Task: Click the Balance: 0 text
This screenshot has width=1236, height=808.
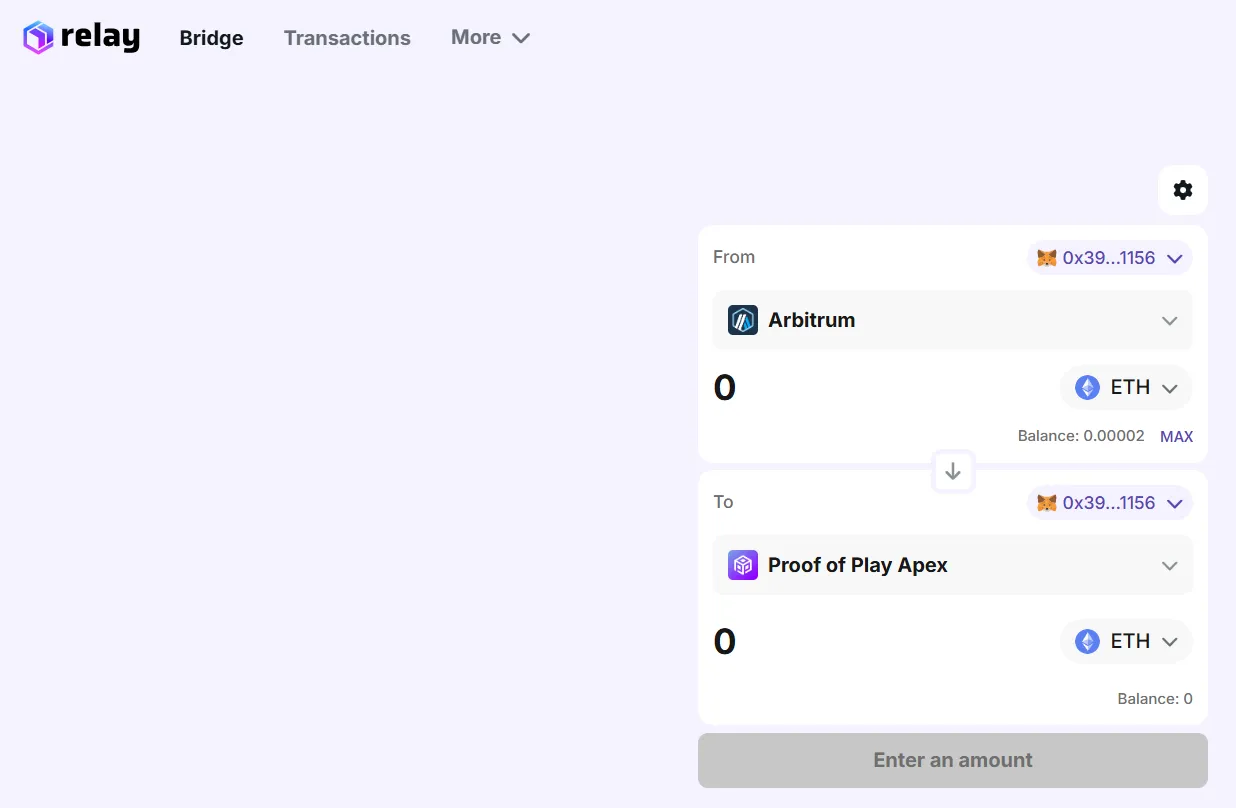Action: coord(1155,699)
